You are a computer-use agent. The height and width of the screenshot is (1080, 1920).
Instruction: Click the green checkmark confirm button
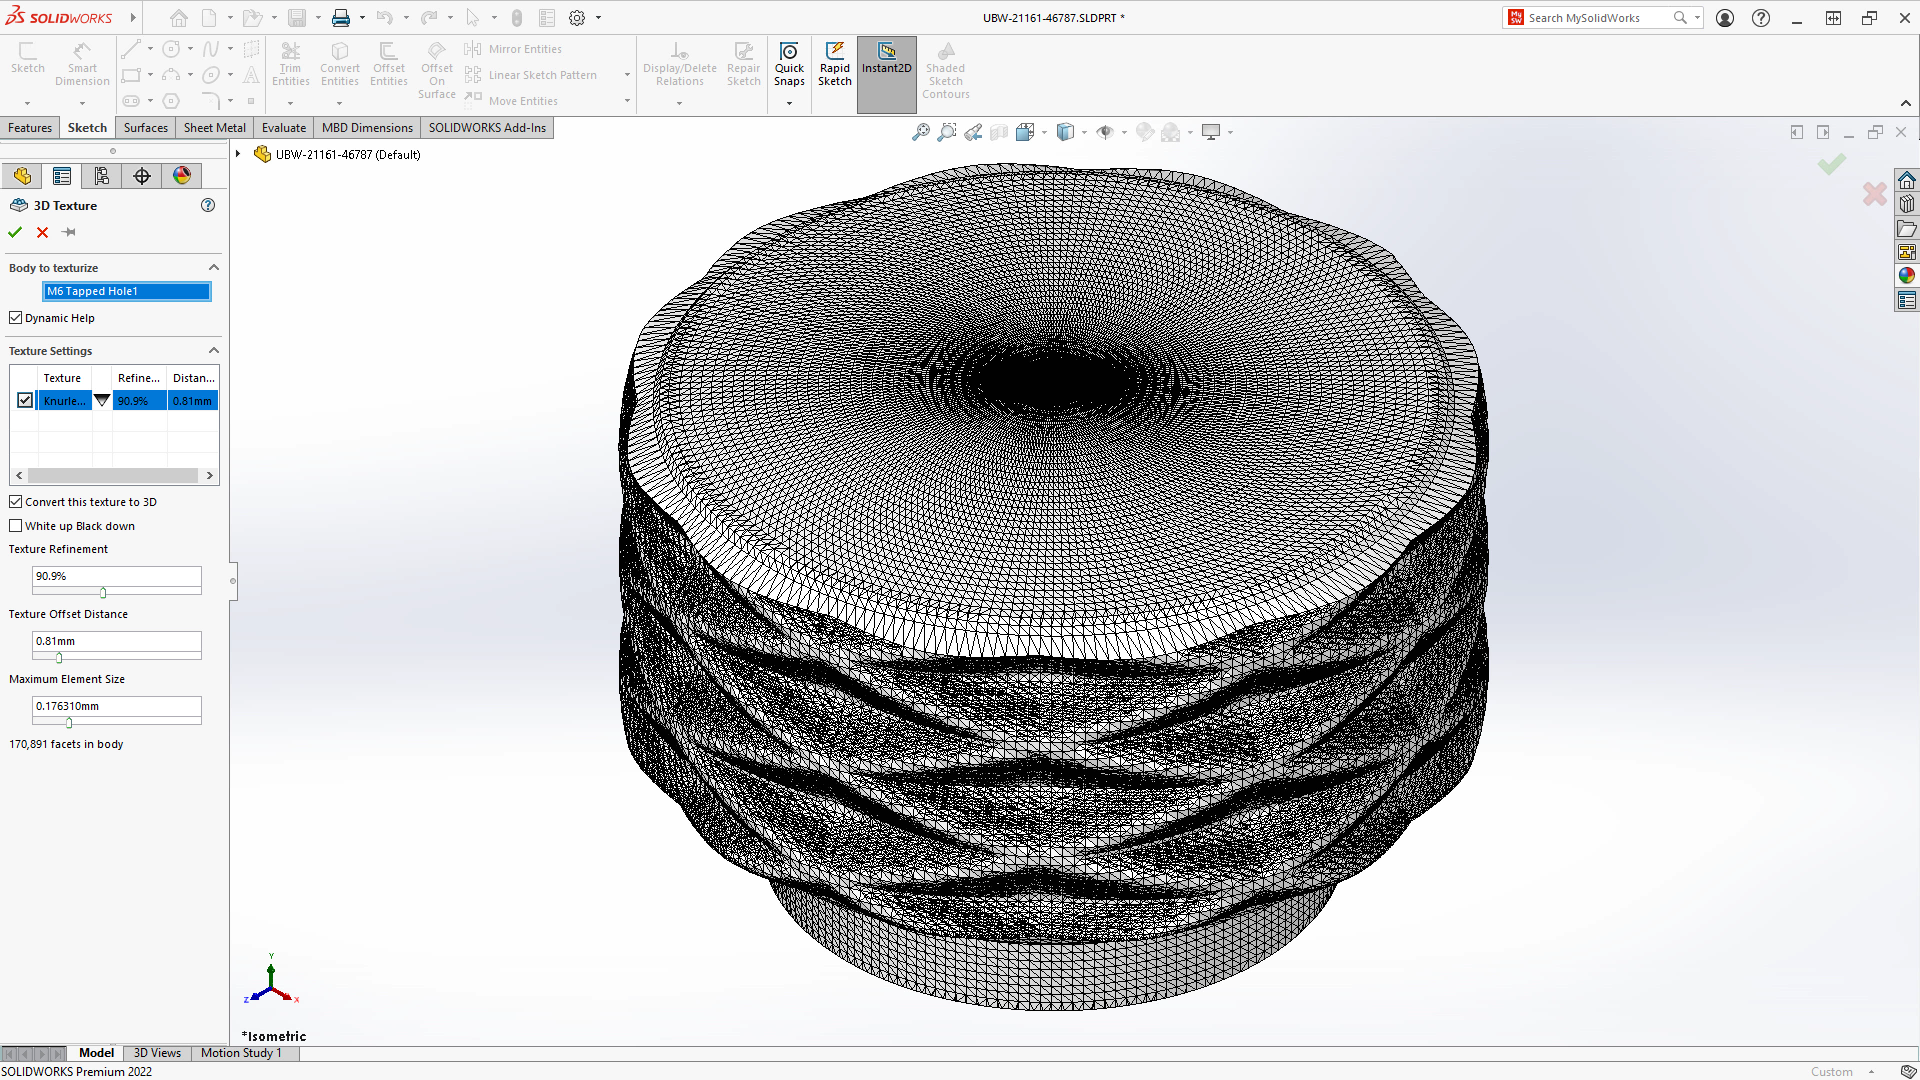17,232
